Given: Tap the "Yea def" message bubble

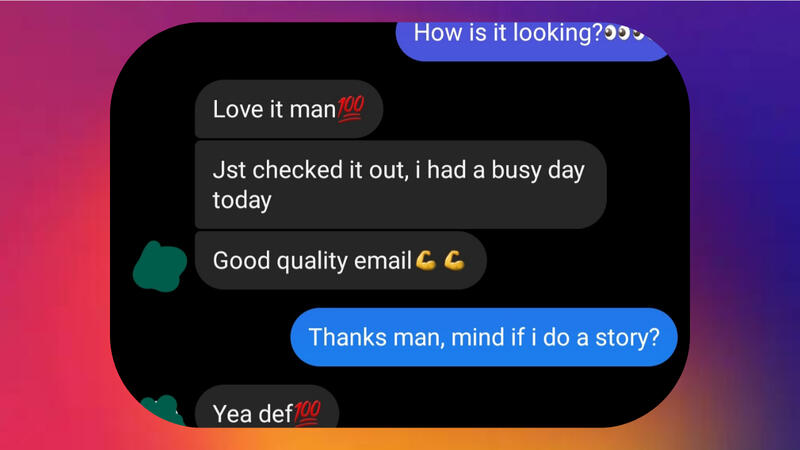Looking at the screenshot, I should (267, 407).
